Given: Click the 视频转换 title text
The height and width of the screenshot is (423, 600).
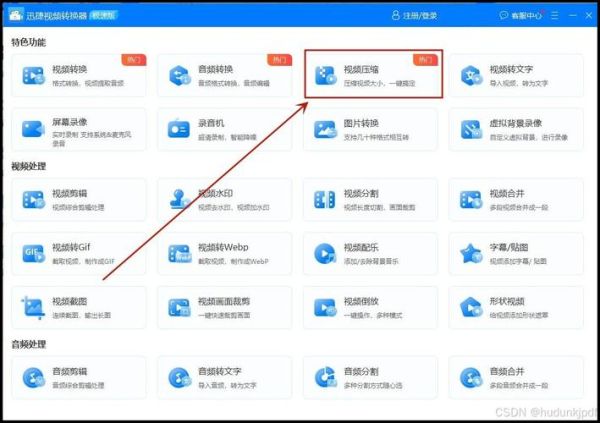Looking at the screenshot, I should pos(70,69).
